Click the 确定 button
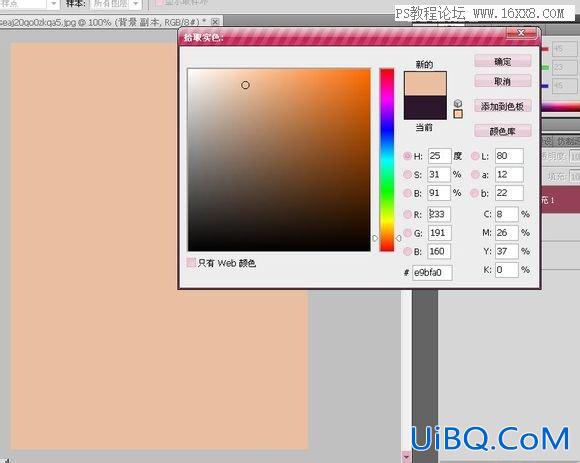This screenshot has height=463, width=580. (503, 61)
